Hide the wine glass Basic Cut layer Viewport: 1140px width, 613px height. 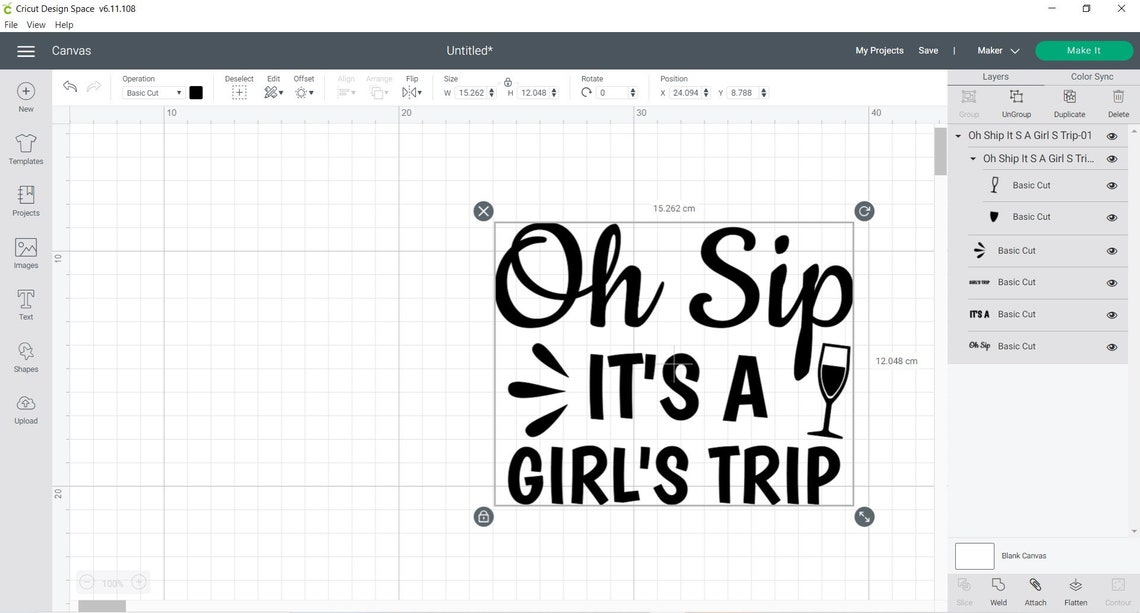coord(1112,185)
